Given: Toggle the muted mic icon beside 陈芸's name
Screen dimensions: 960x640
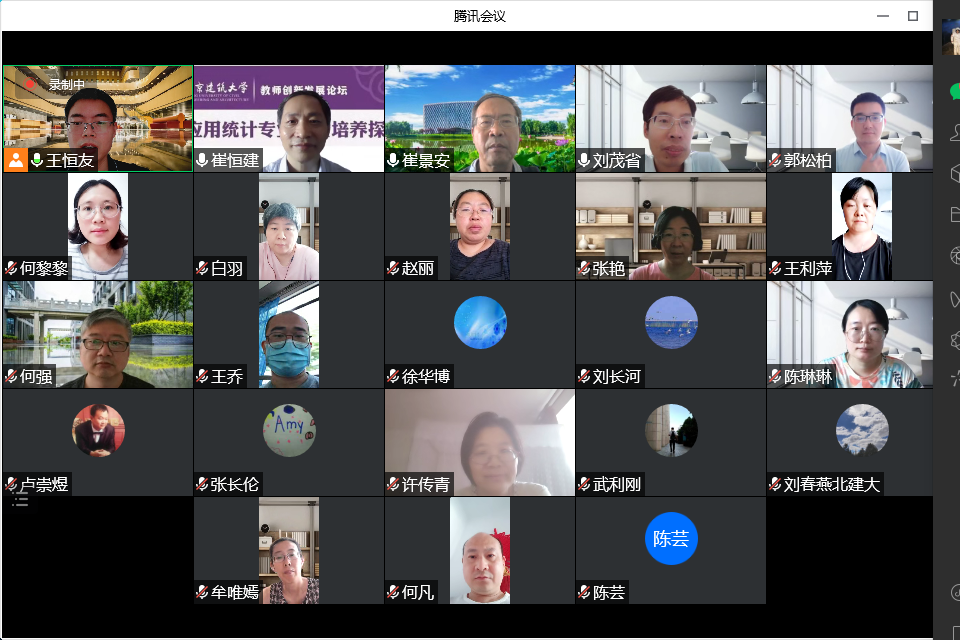Looking at the screenshot, I should [584, 592].
